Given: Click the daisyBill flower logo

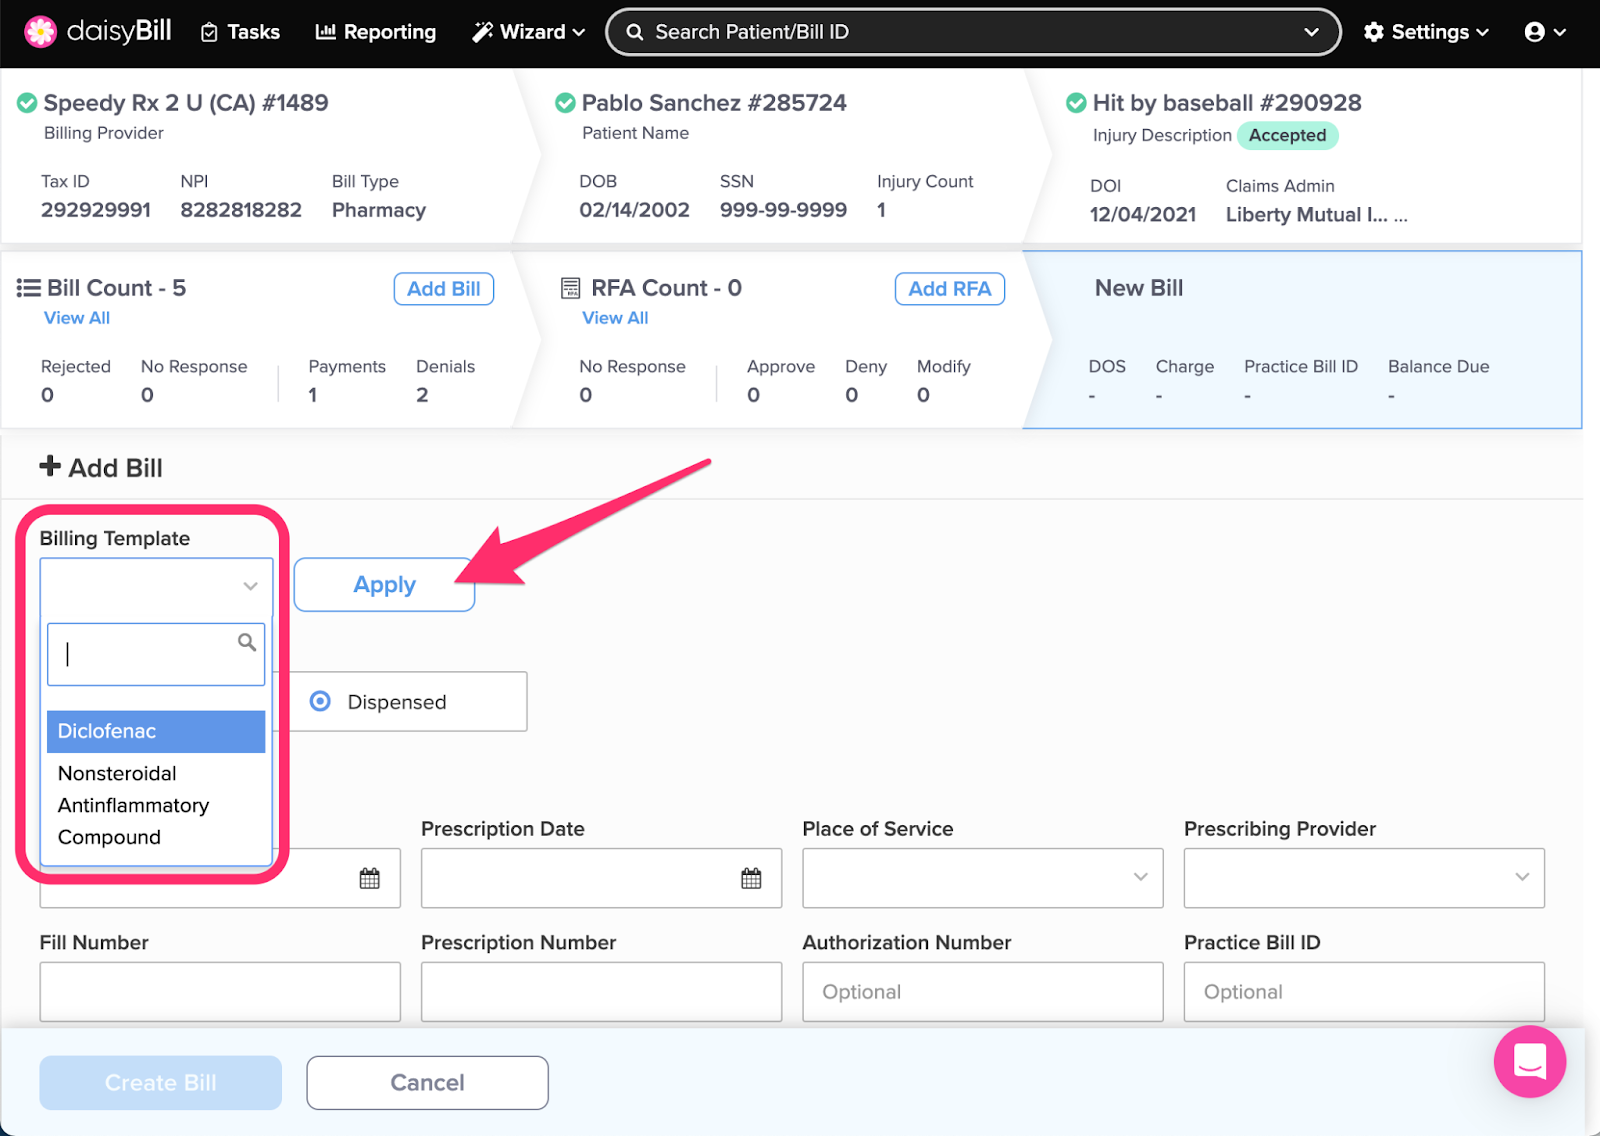Looking at the screenshot, I should [40, 32].
